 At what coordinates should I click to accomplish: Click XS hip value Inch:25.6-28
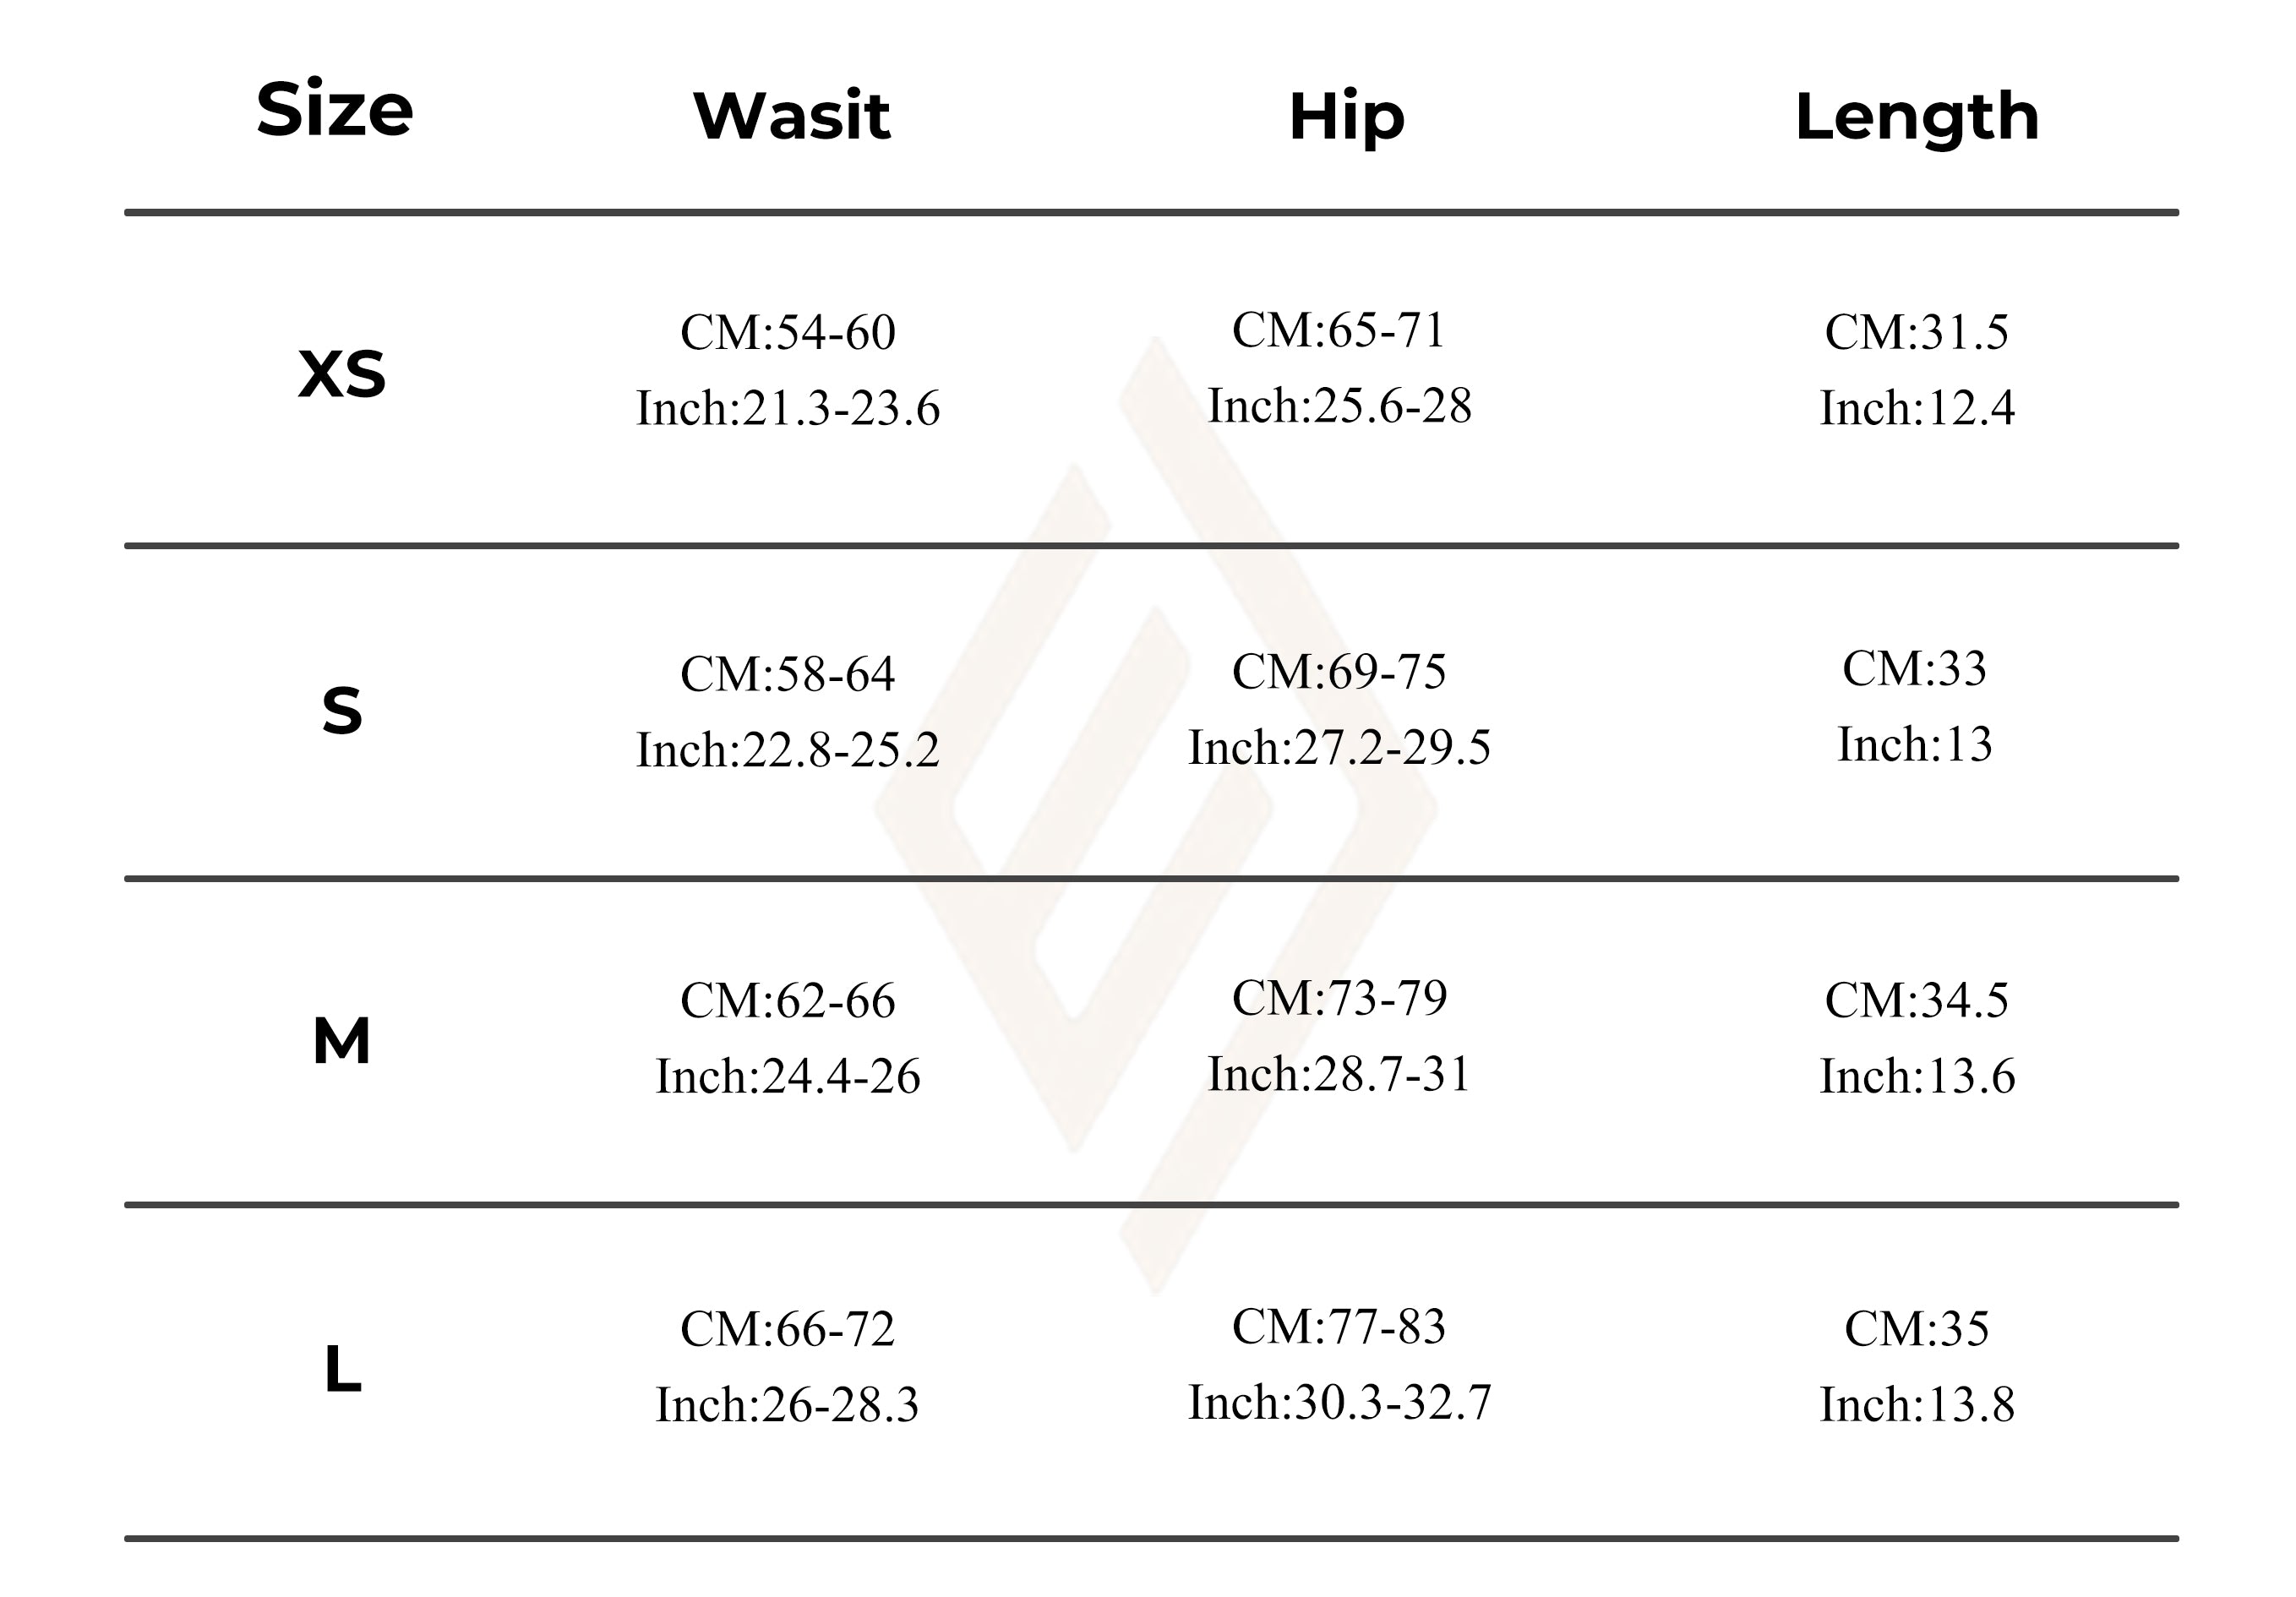[x=1339, y=406]
